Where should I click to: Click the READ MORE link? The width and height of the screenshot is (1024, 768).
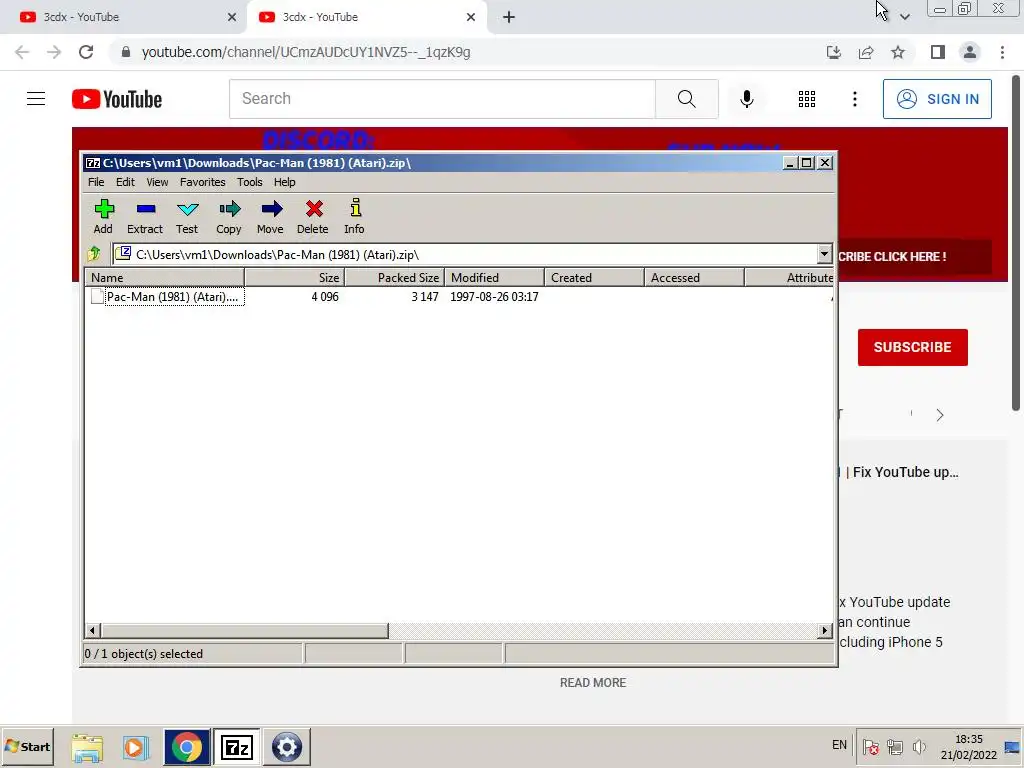pyautogui.click(x=593, y=682)
